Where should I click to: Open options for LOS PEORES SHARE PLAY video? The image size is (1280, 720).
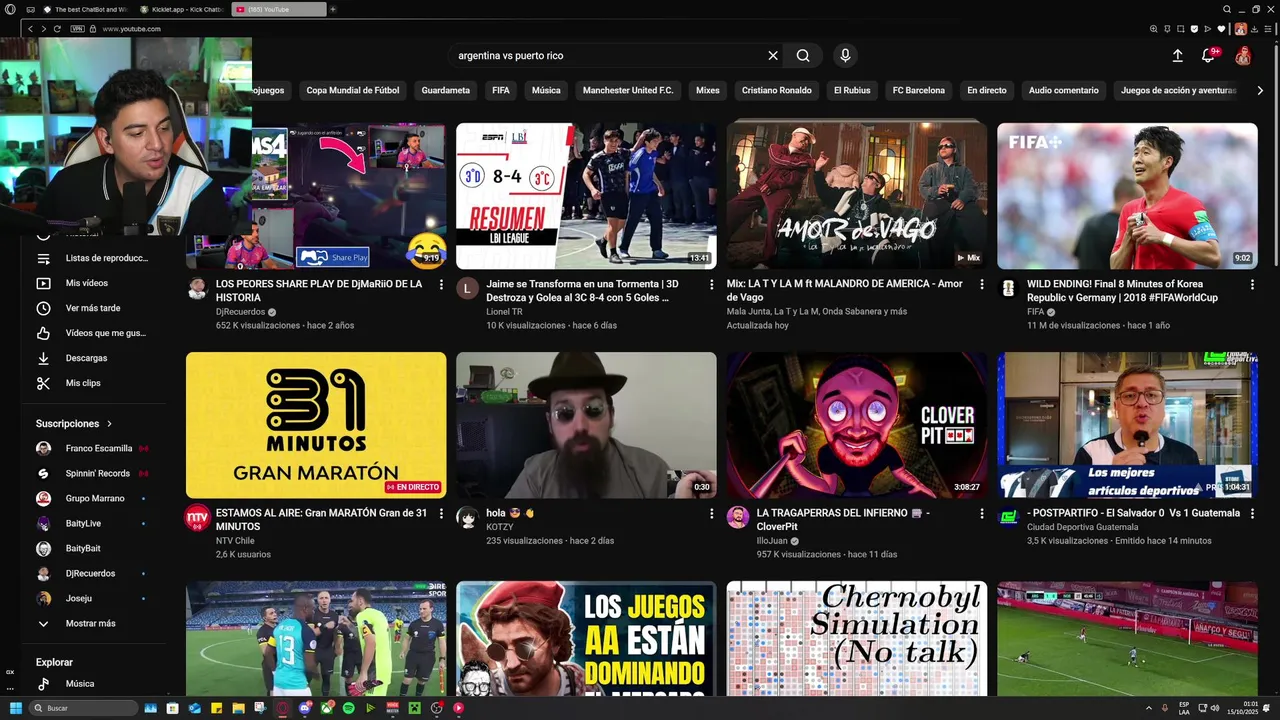coord(441,285)
